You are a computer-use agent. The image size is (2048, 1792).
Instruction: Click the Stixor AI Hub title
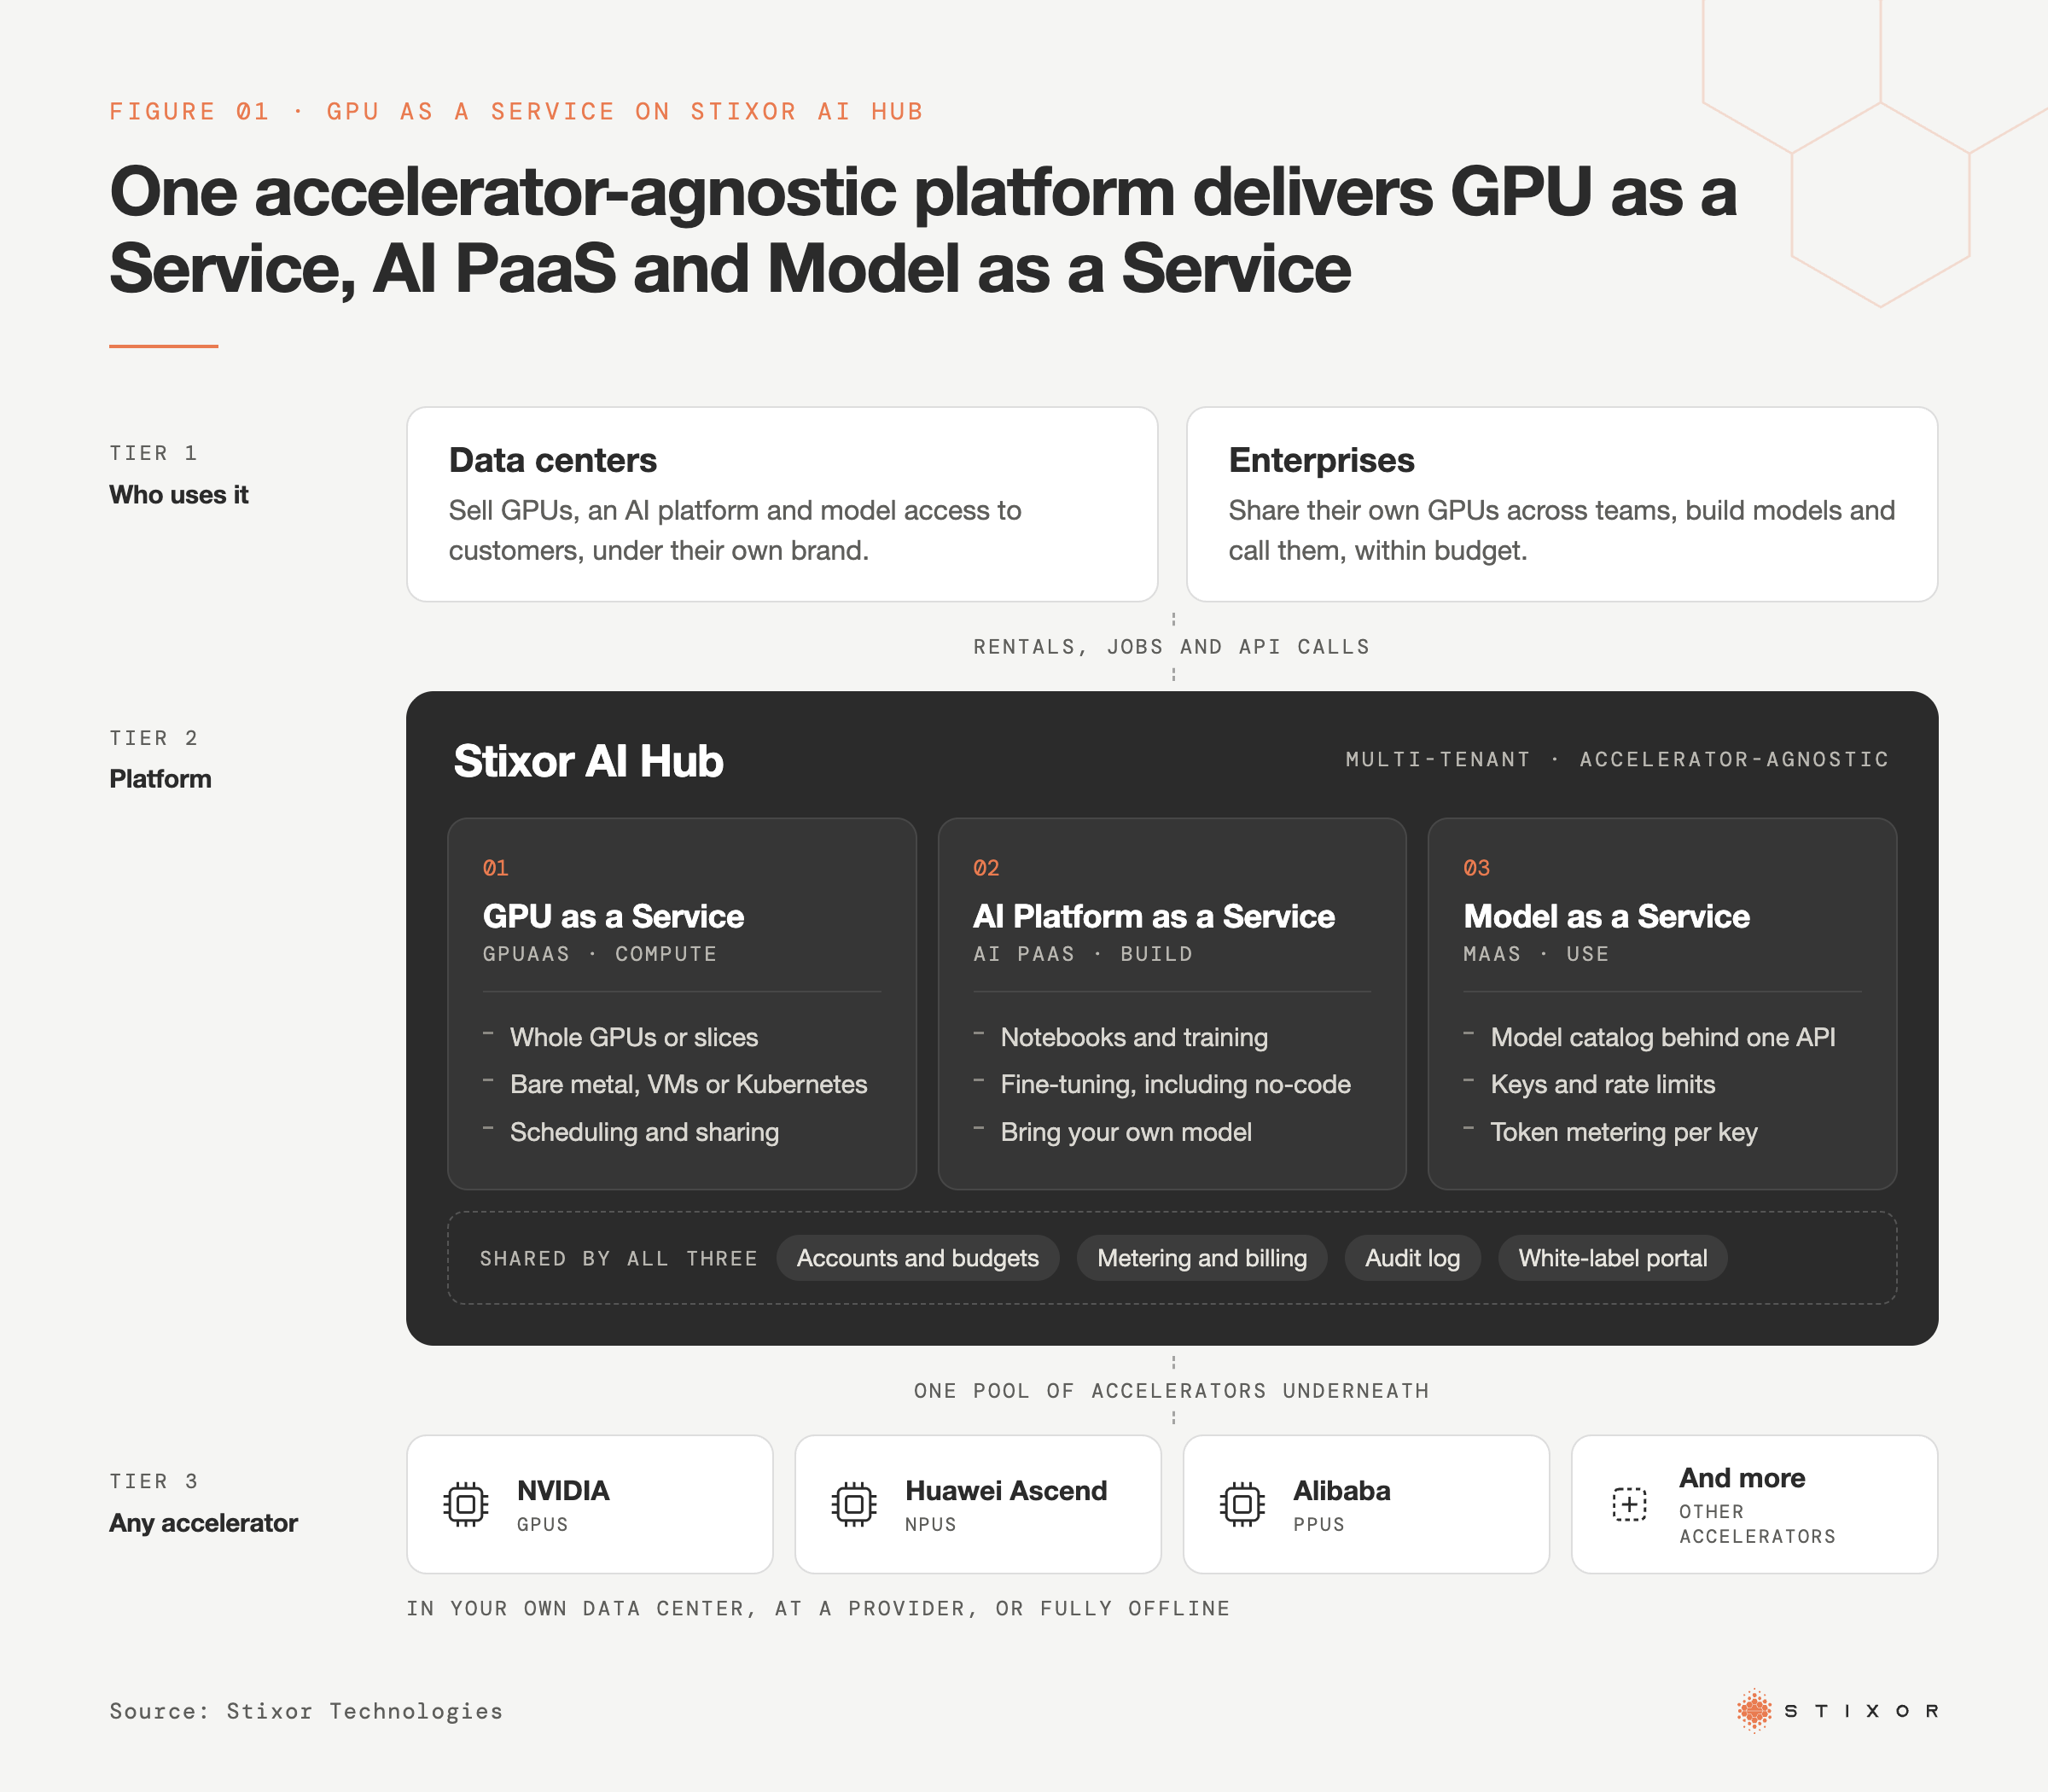(588, 761)
